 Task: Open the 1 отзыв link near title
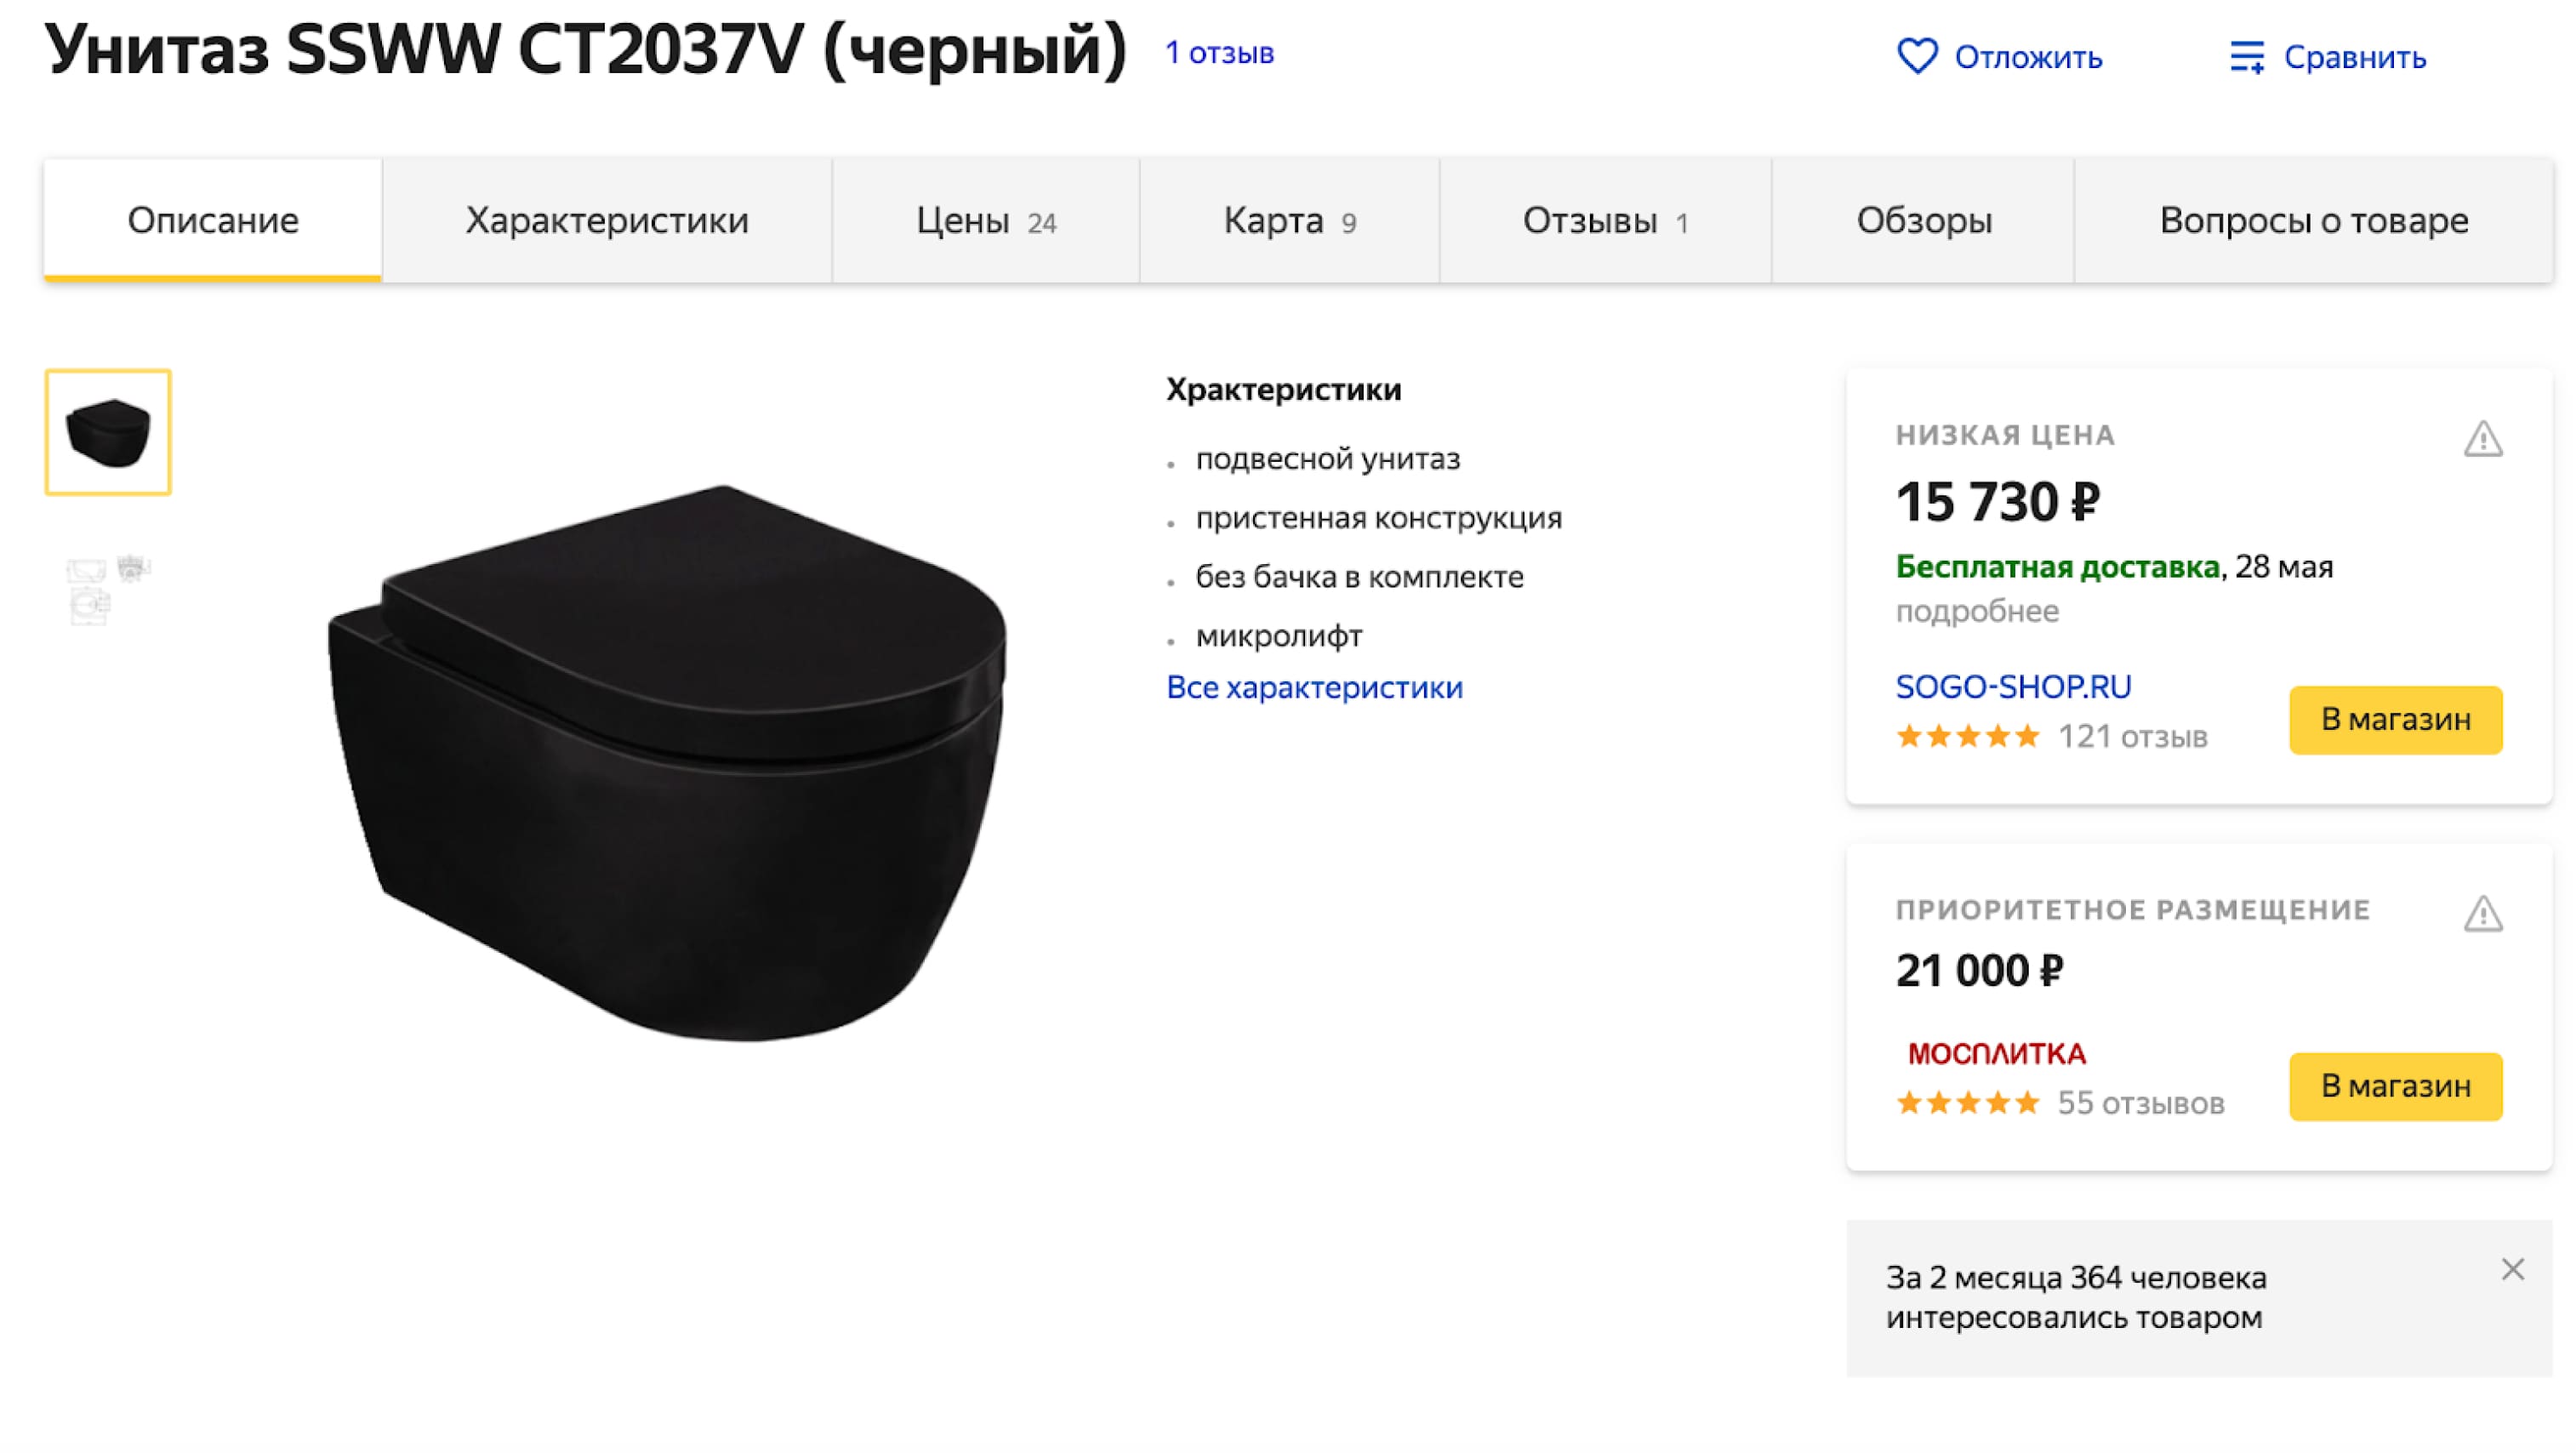click(1219, 52)
